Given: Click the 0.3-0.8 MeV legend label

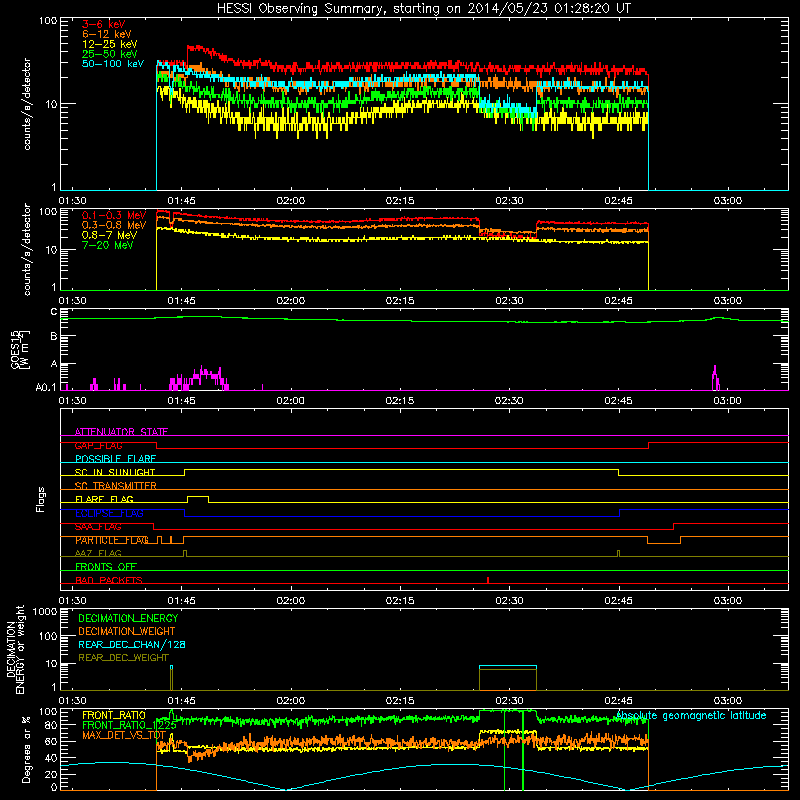Looking at the screenshot, I should coord(114,225).
